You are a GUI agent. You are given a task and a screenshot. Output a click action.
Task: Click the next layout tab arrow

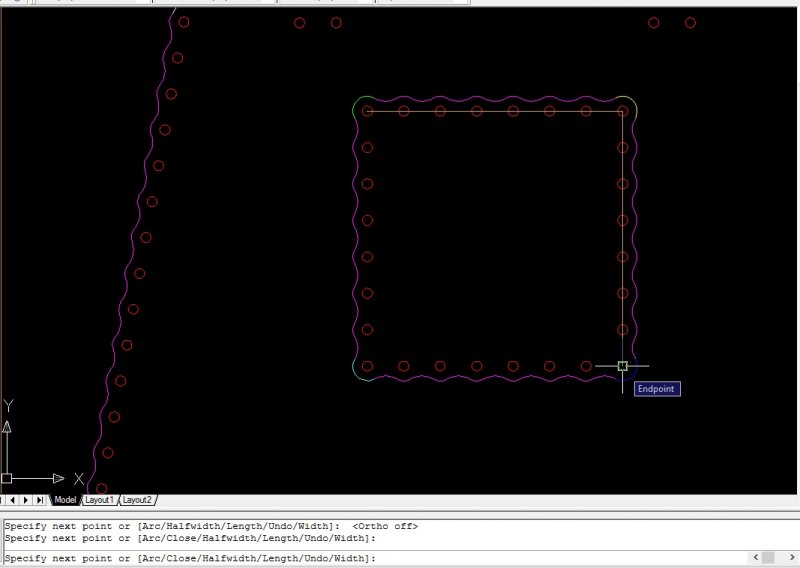[26, 500]
